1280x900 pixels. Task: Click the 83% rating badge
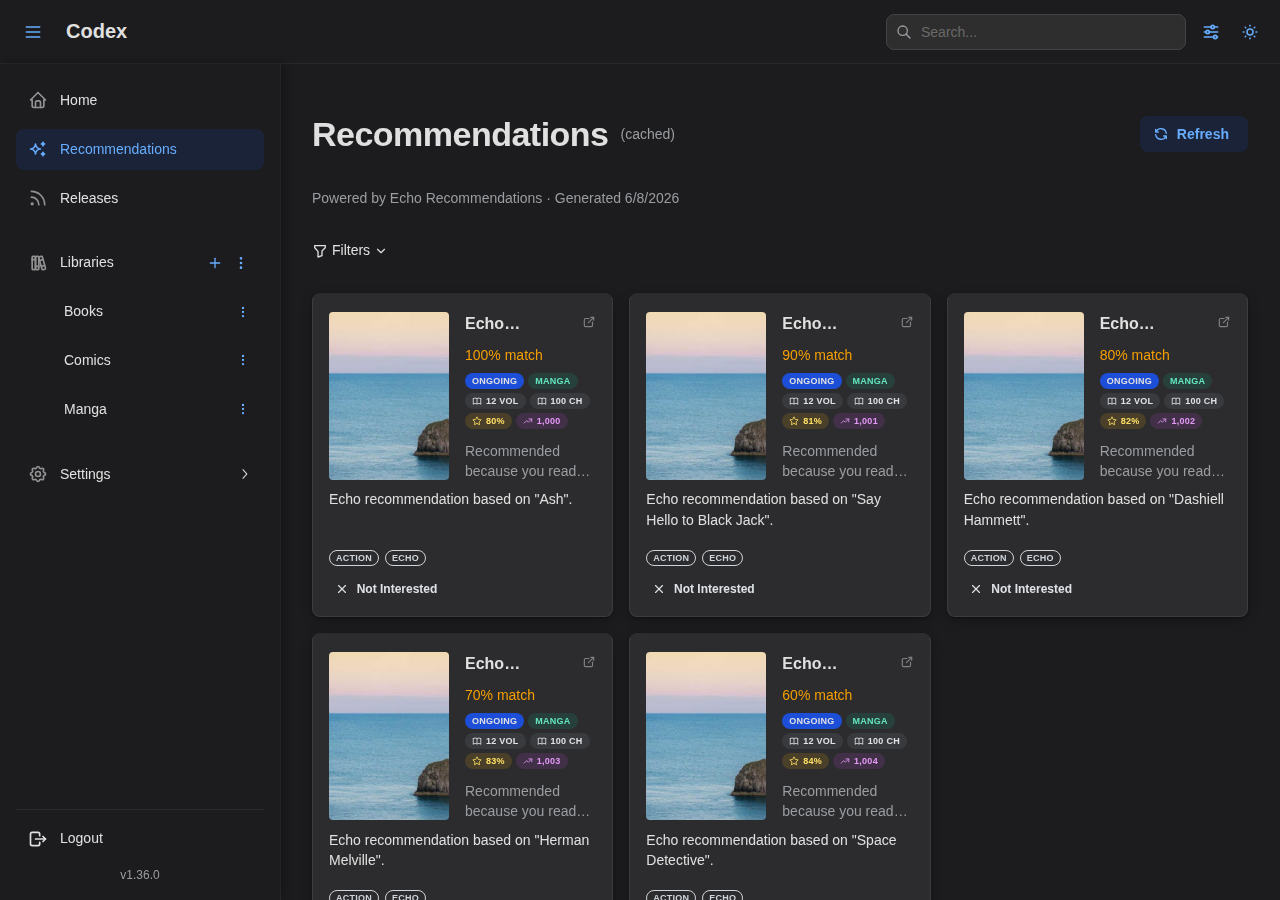point(488,761)
